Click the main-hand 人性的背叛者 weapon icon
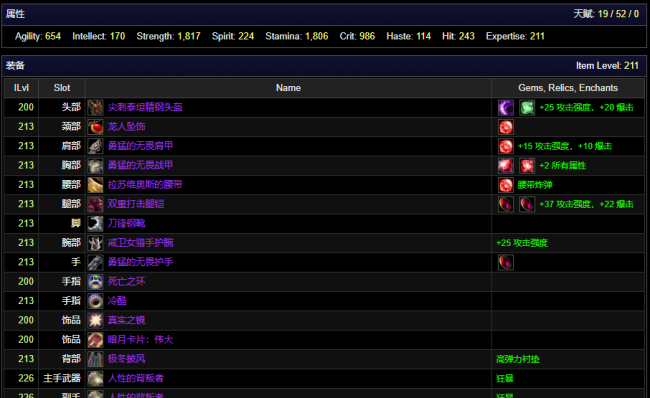Screen dimensions: 650x398 tap(95, 379)
